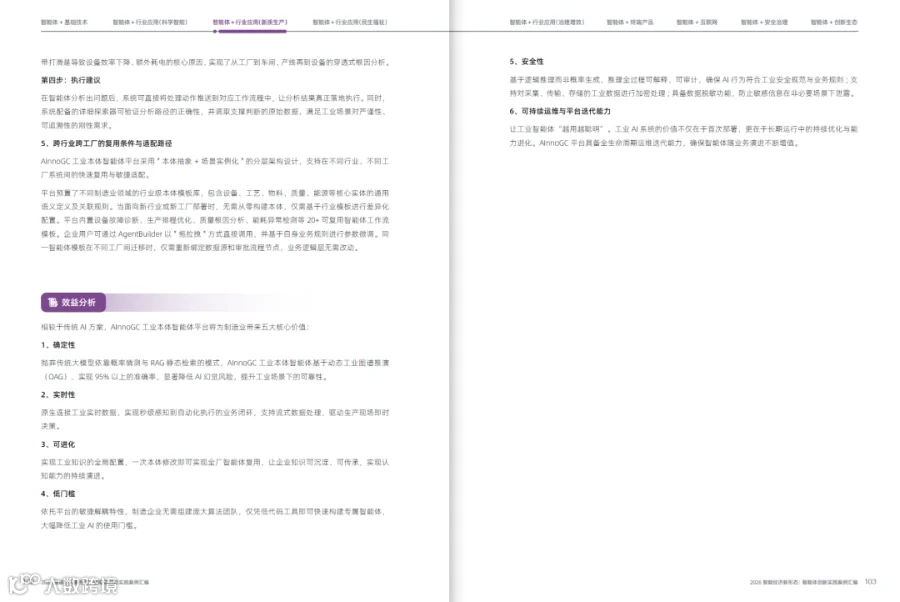
Task: Select the 智能体+行业应用(新质生产) tab
Action: pos(250,22)
